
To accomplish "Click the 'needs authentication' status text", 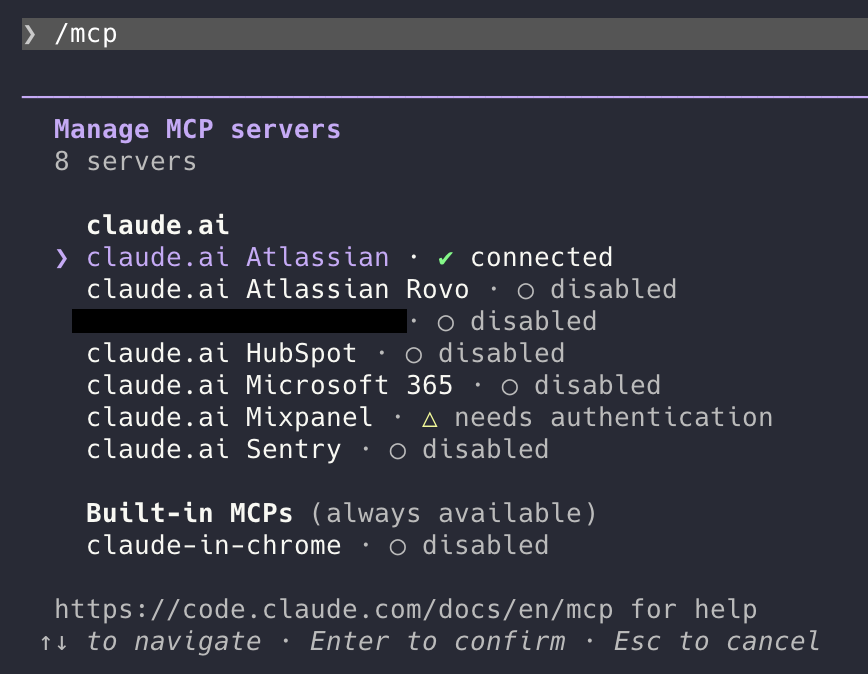I will click(x=613, y=418).
